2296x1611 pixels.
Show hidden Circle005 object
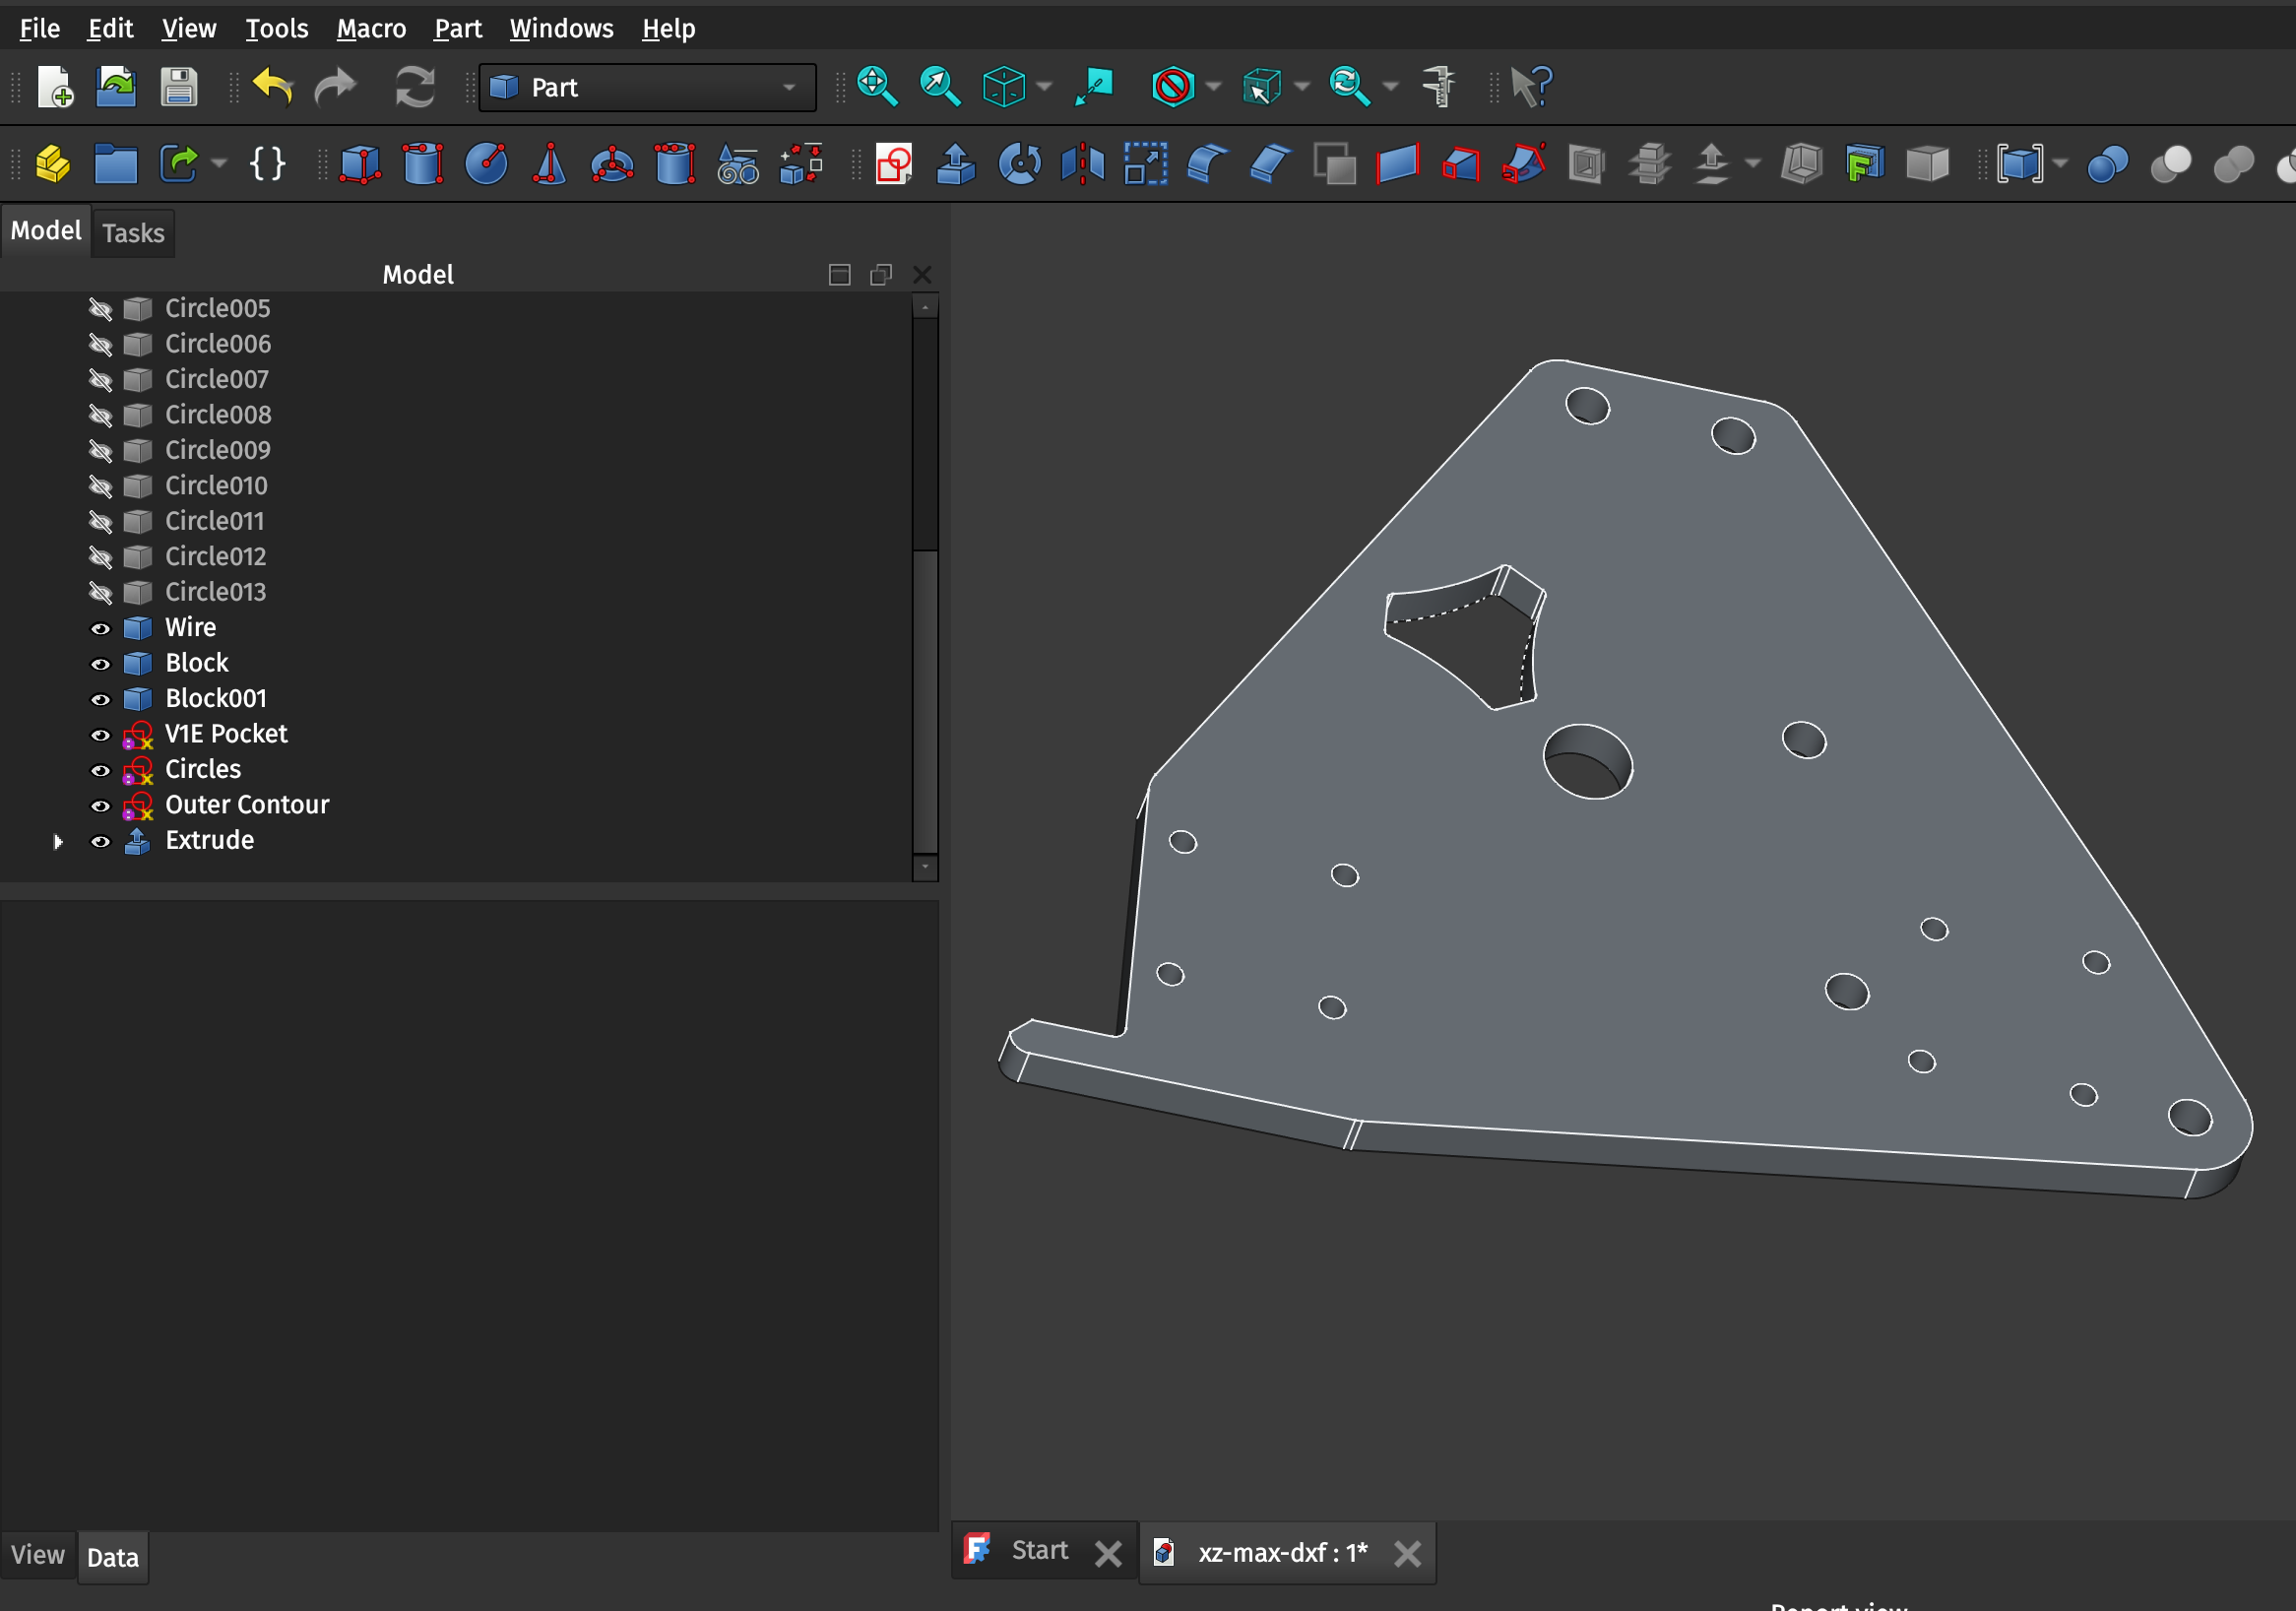(100, 309)
